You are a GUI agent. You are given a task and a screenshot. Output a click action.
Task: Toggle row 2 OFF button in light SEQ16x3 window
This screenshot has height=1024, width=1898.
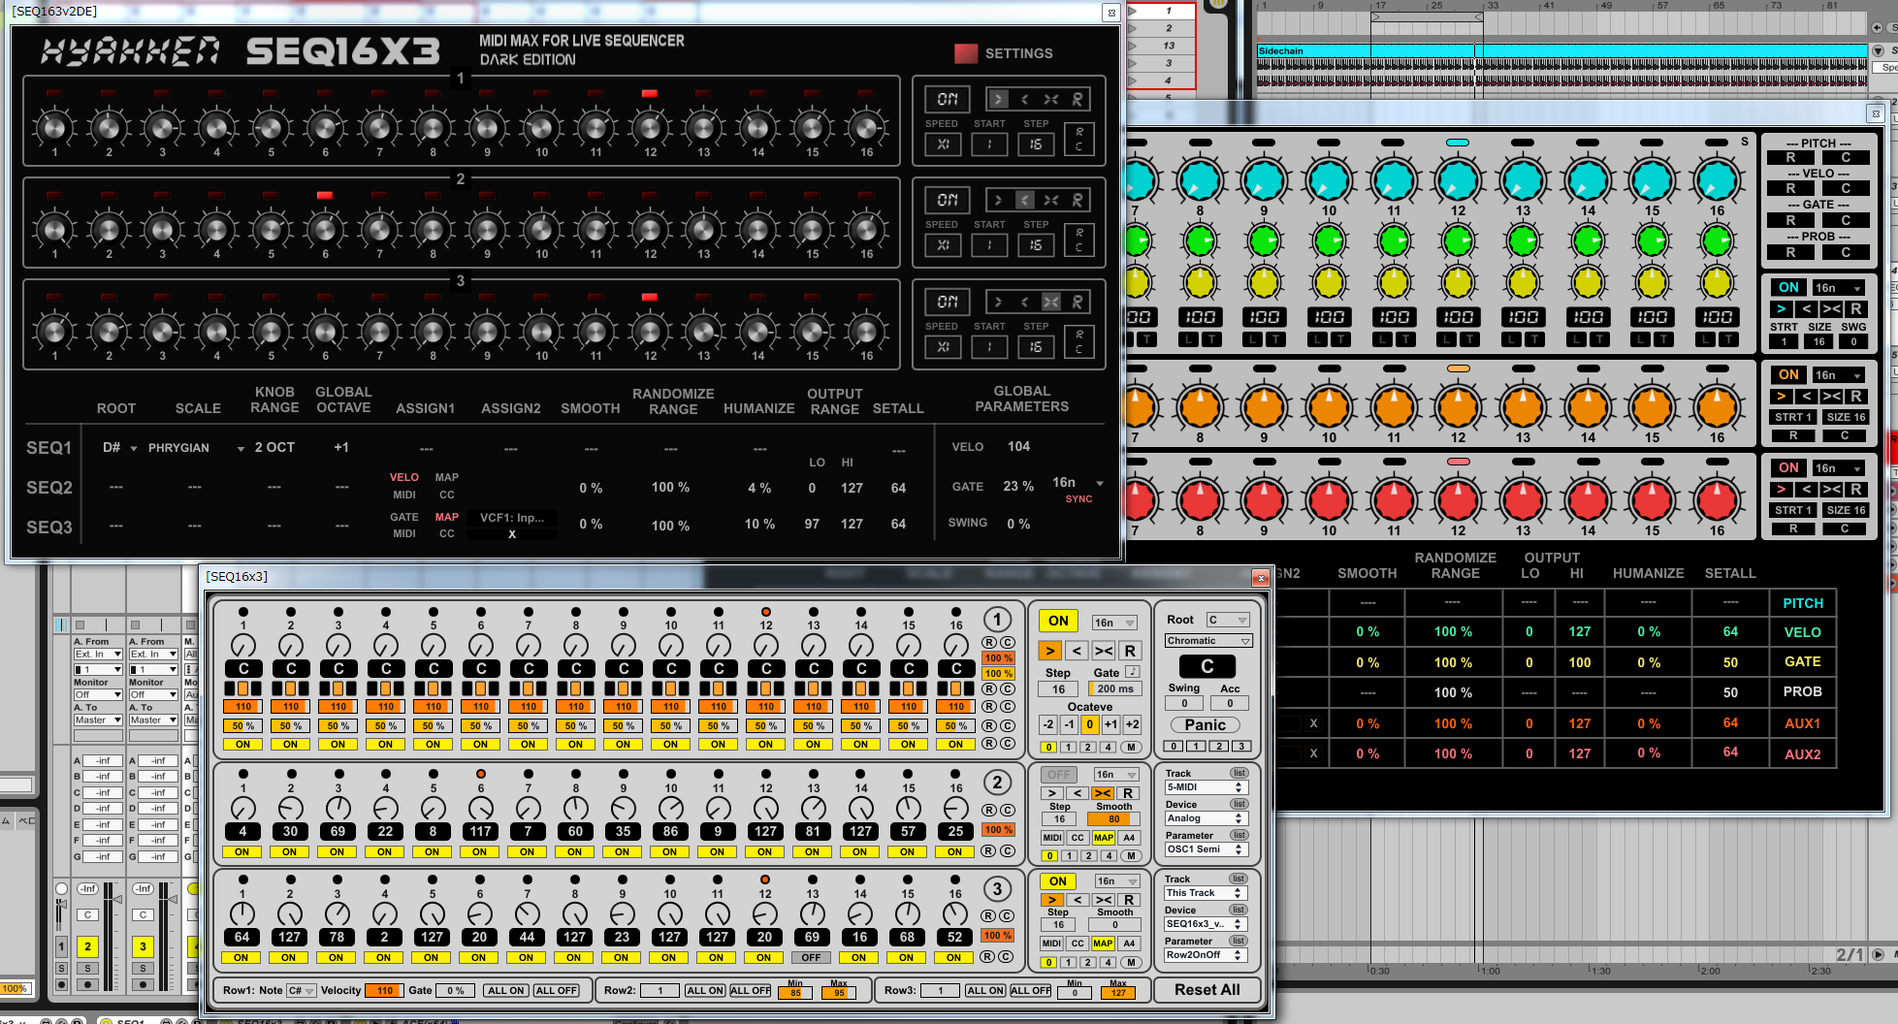1058,774
